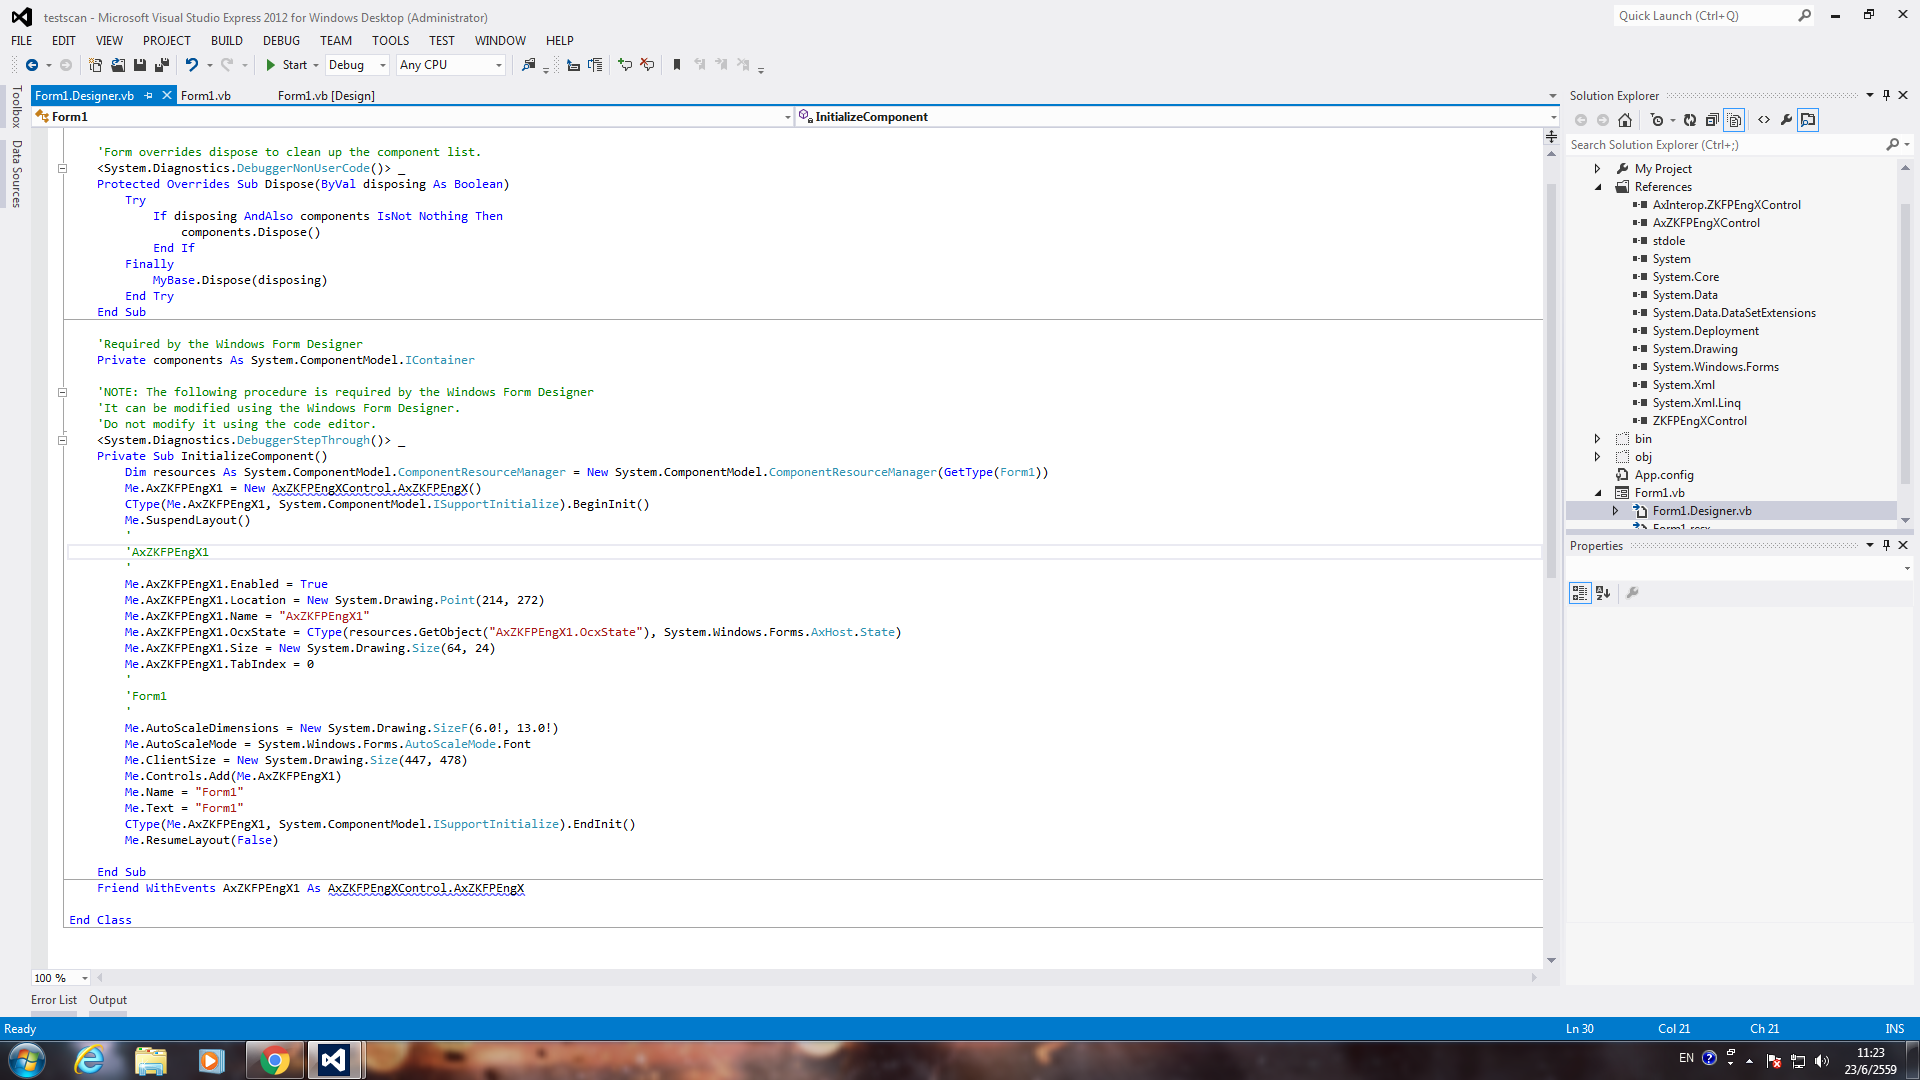Toggle Categorized view in Properties panel
The image size is (1920, 1080).
tap(1580, 593)
